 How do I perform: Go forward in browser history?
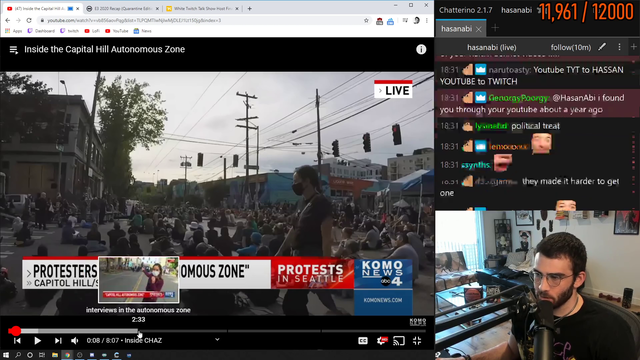point(18,20)
